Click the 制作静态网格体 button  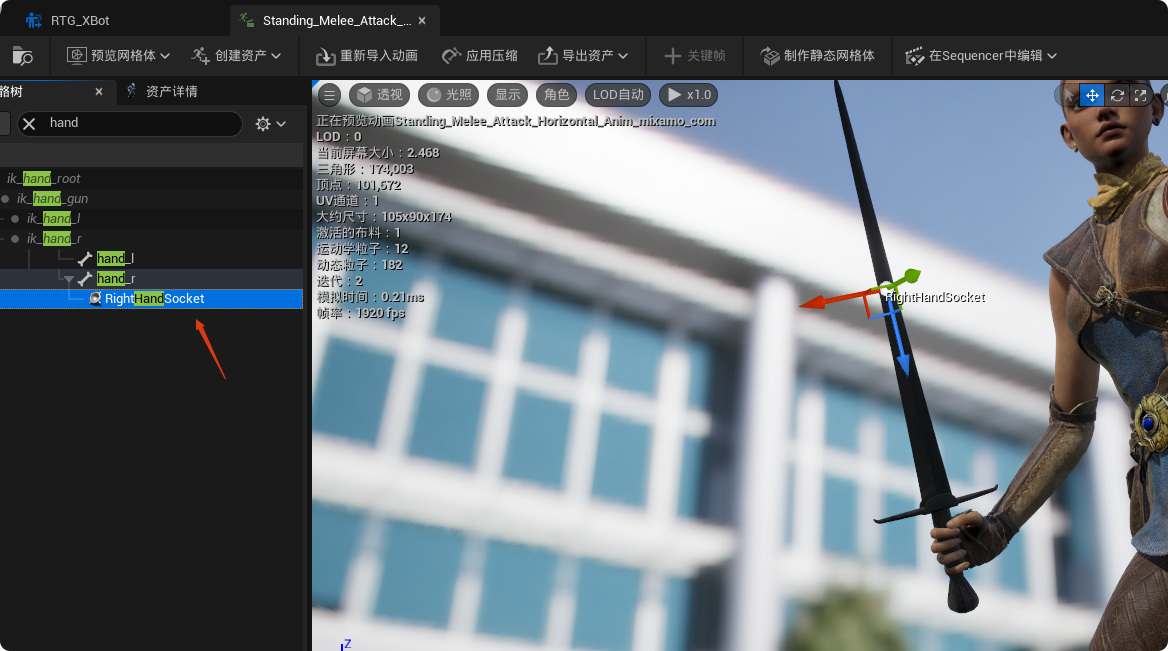(x=817, y=56)
